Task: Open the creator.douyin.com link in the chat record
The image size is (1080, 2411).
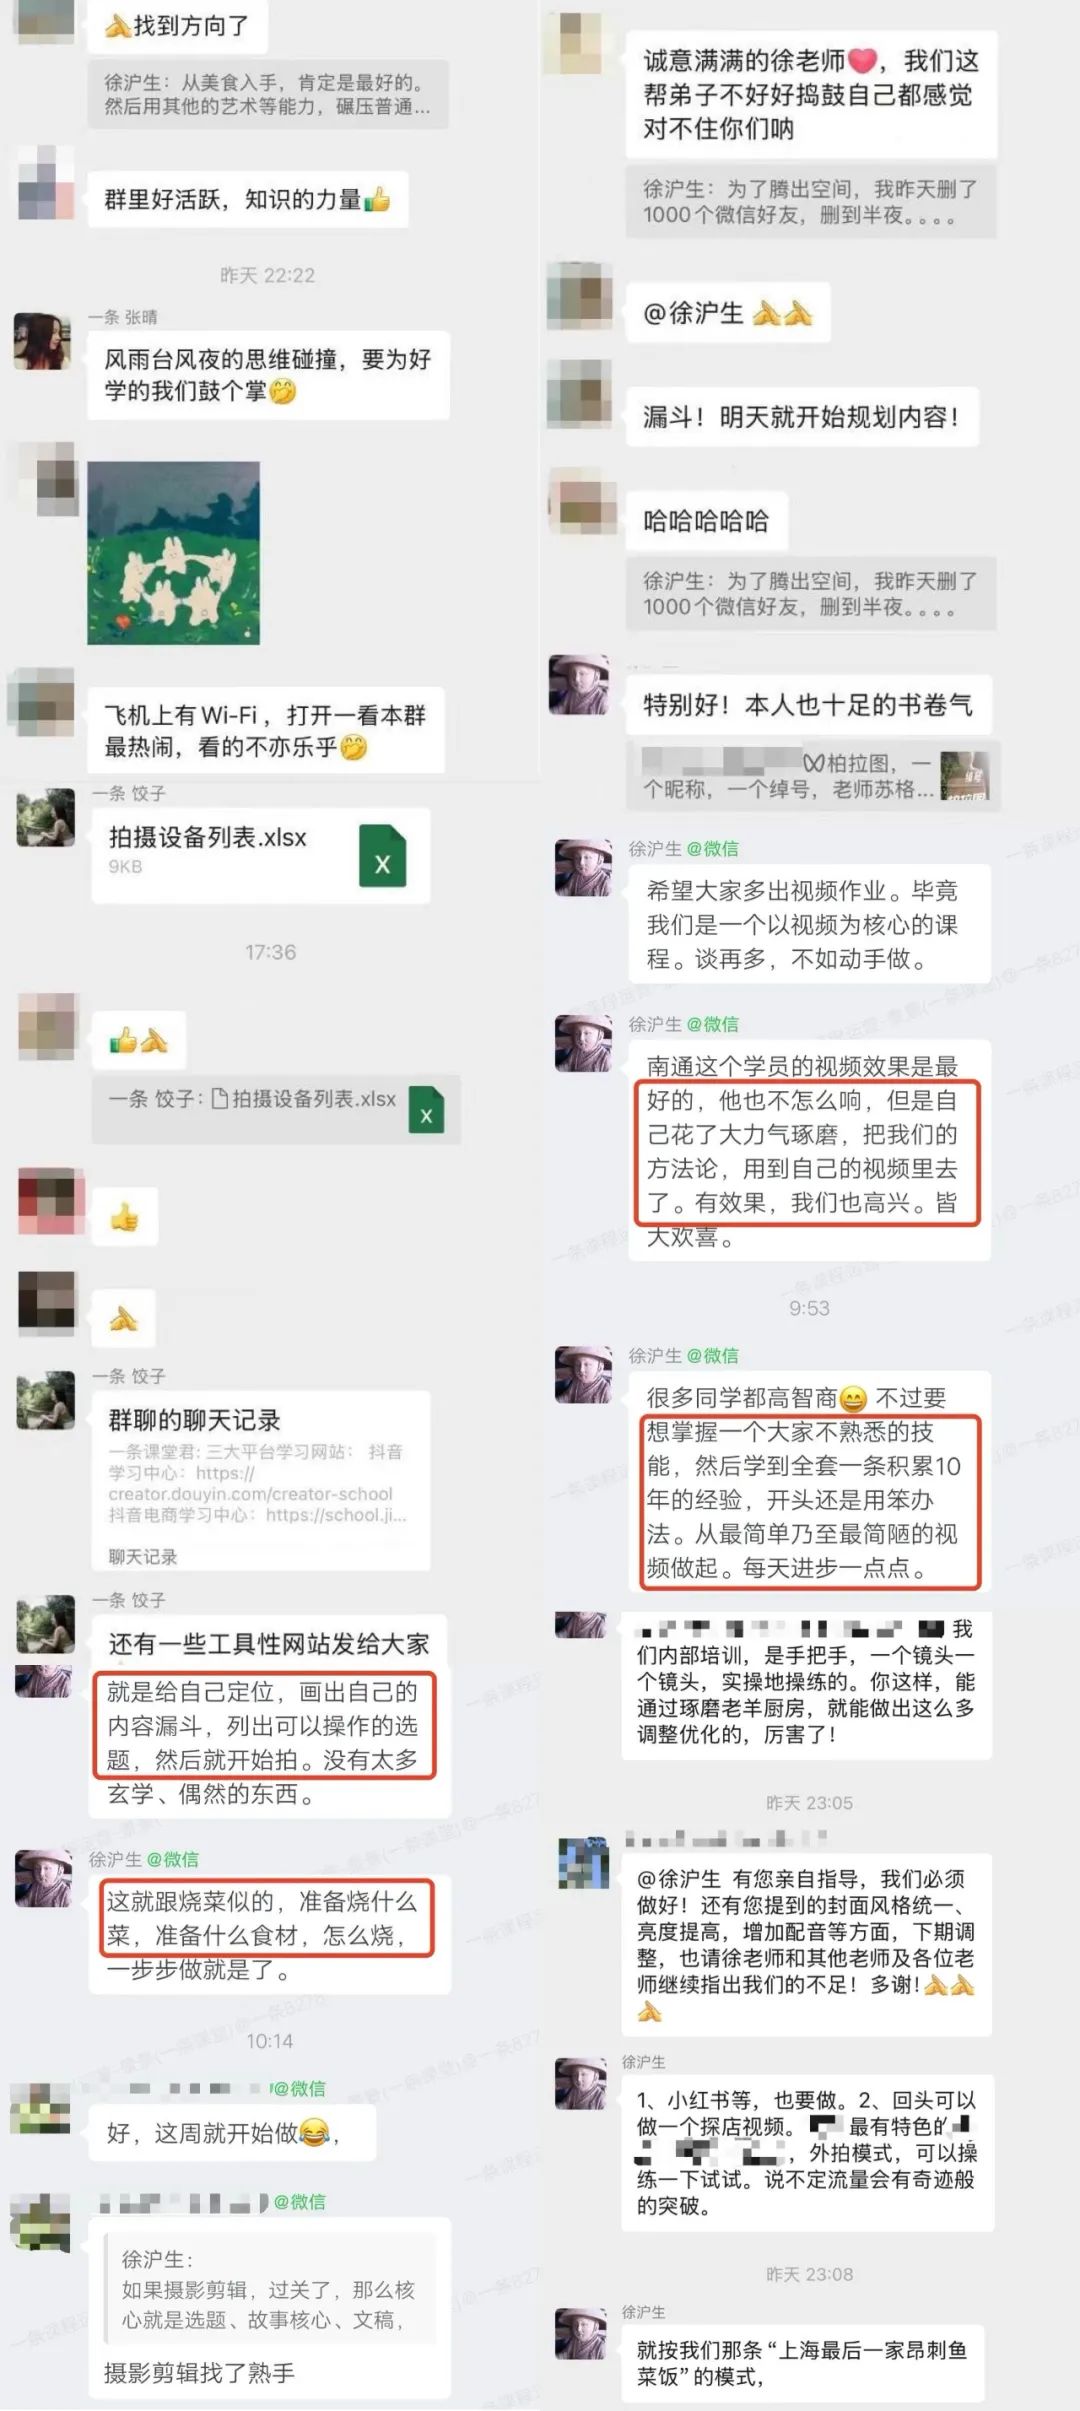Action: (250, 1493)
